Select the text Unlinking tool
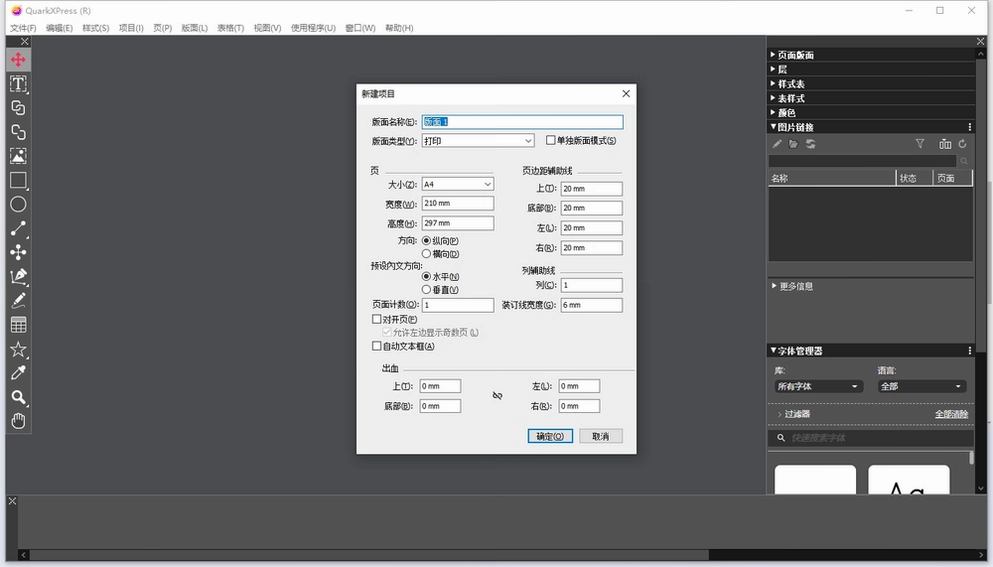Screen dimensions: 993x567 (18, 132)
